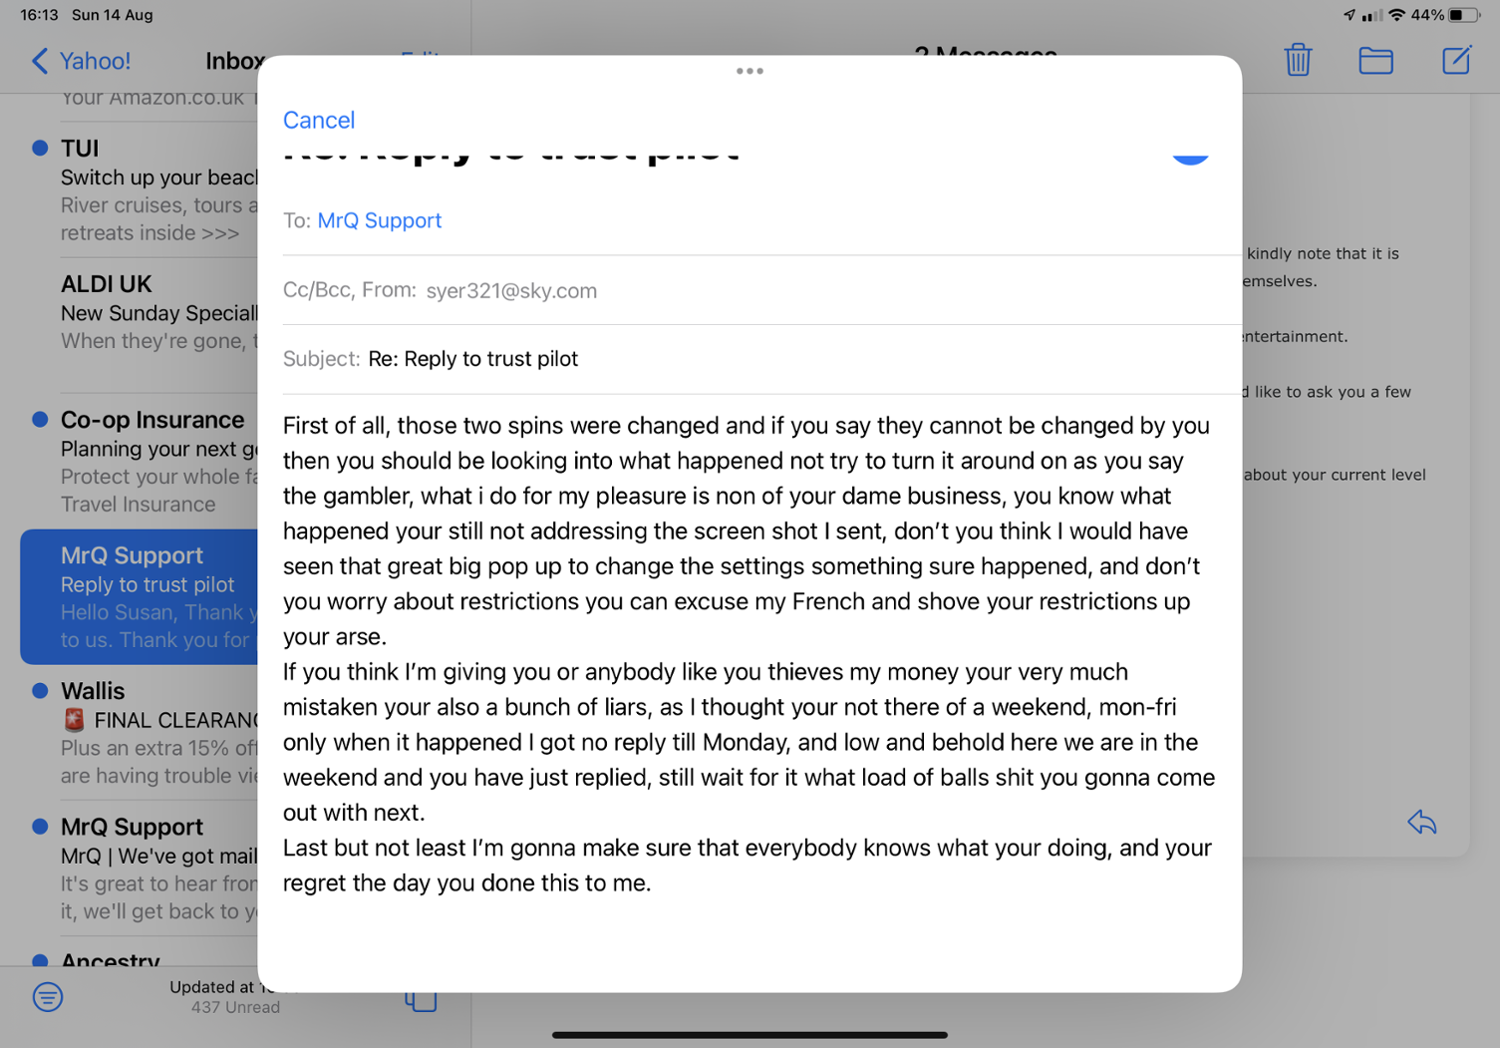Select the highlighted MrQ Support email

click(x=140, y=597)
